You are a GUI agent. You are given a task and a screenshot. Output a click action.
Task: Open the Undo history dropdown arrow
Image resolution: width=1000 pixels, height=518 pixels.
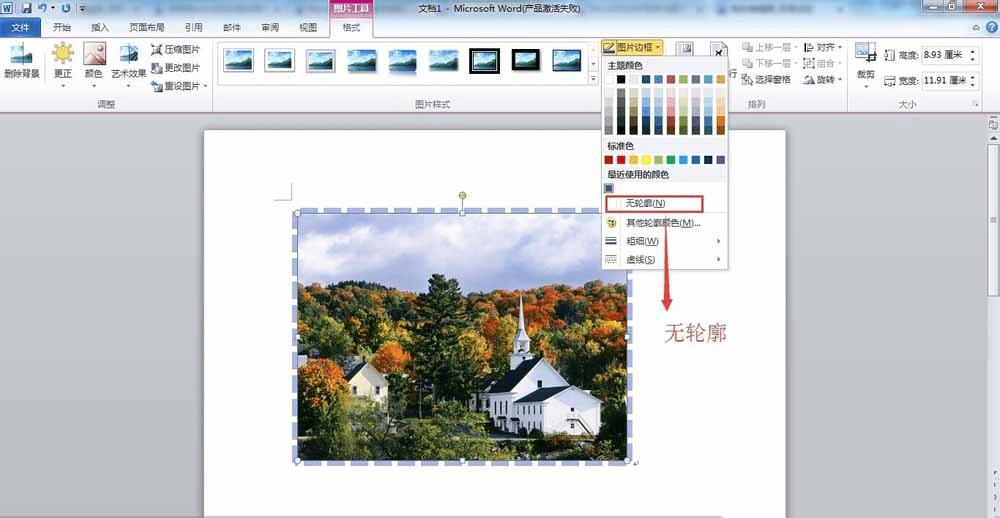tap(52, 9)
